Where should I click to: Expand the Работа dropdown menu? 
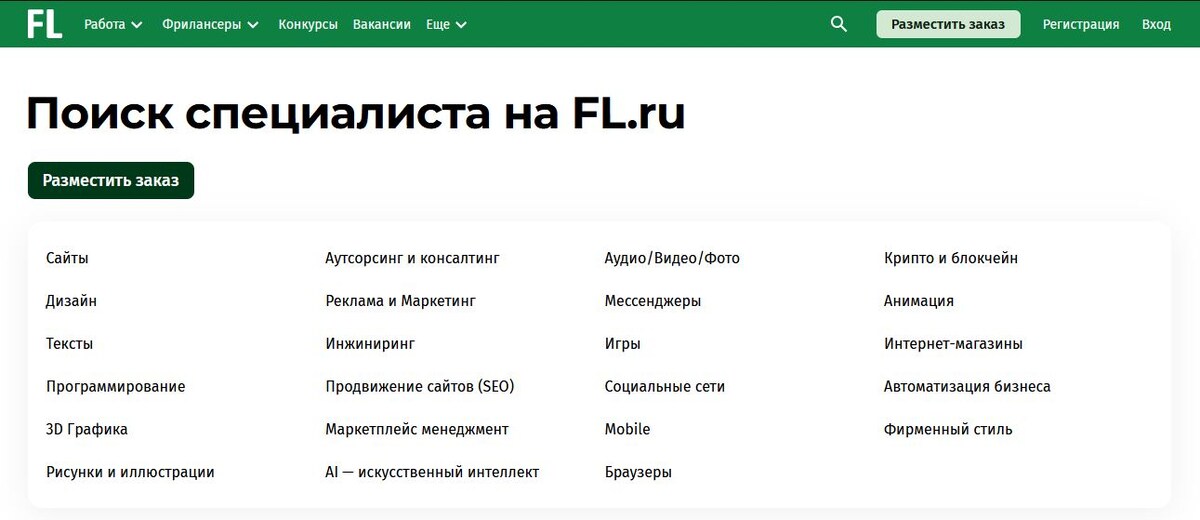point(113,24)
